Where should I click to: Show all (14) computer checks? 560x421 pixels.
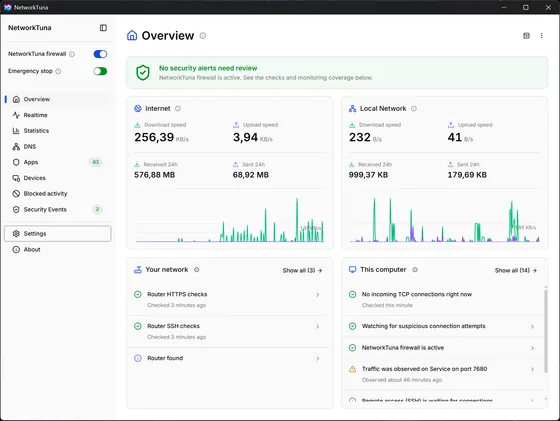516,271
